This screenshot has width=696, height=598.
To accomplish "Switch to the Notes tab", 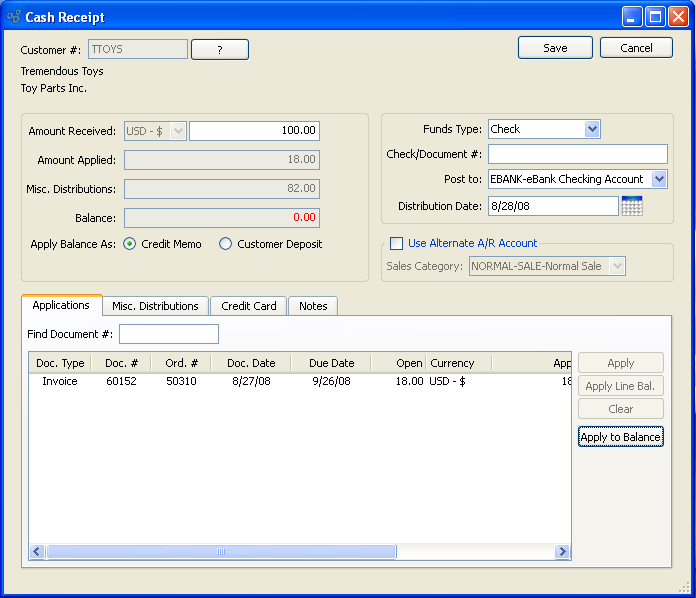I will [x=313, y=306].
